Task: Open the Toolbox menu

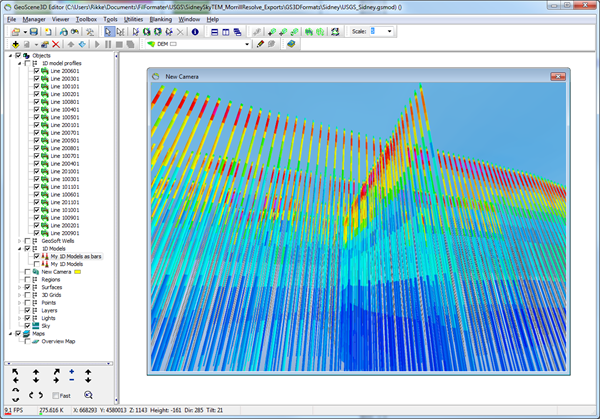Action: coord(86,19)
